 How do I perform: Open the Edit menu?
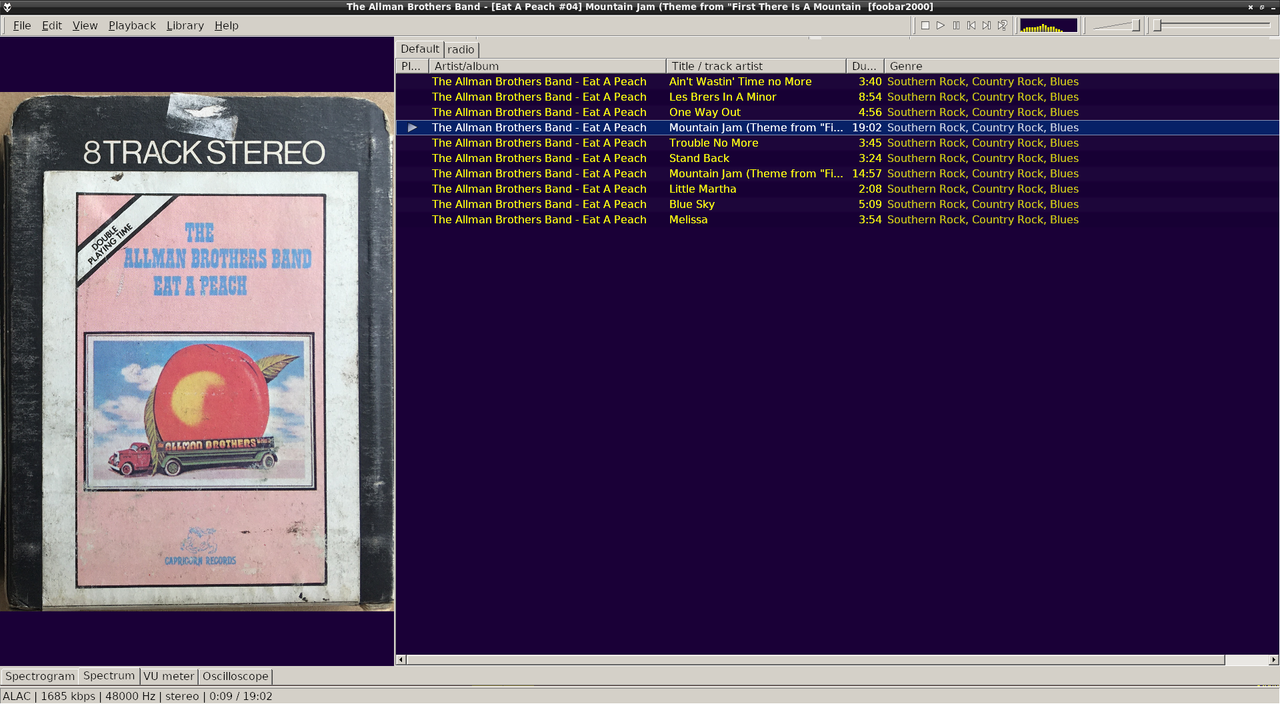(x=52, y=25)
